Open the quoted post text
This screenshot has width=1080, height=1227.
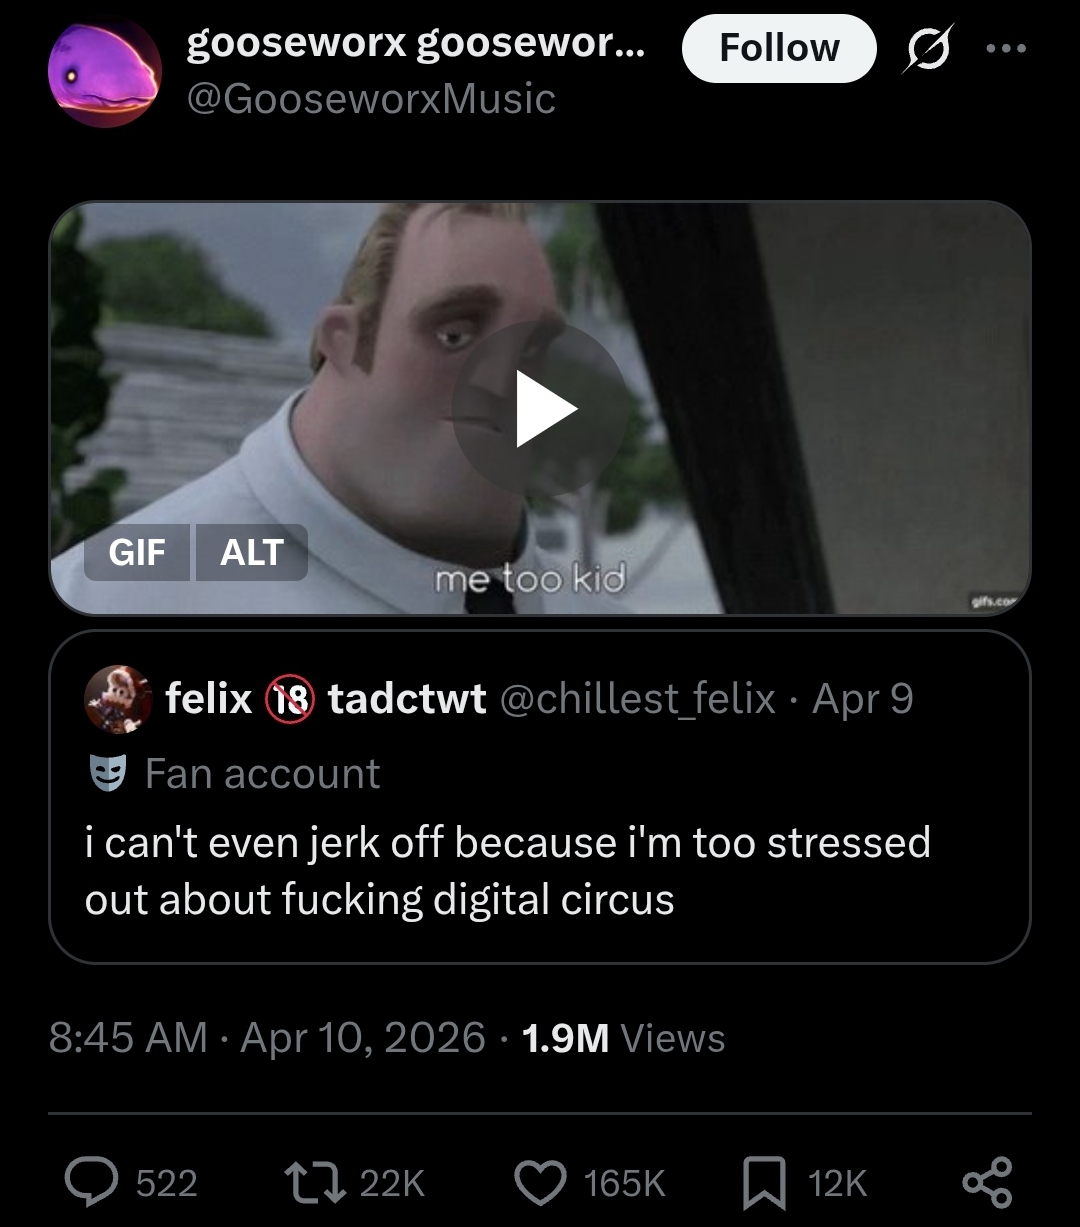(508, 870)
